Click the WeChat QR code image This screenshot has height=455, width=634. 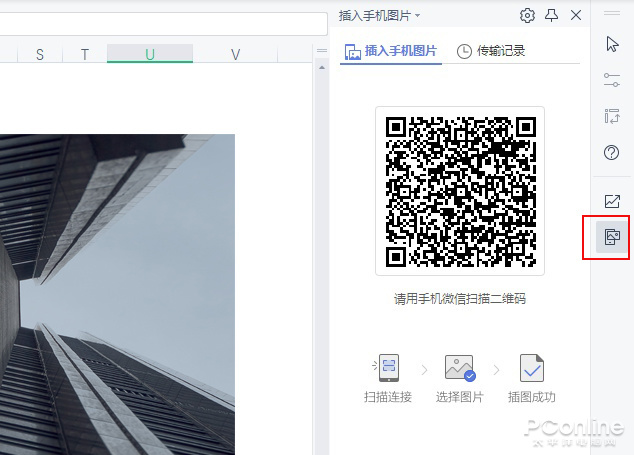[x=460, y=191]
